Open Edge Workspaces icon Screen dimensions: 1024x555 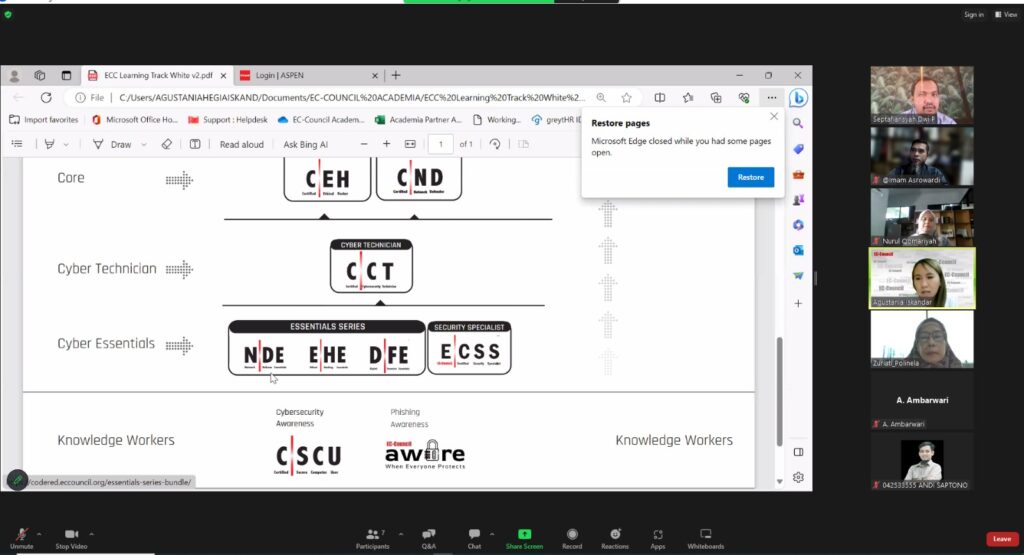(x=40, y=76)
